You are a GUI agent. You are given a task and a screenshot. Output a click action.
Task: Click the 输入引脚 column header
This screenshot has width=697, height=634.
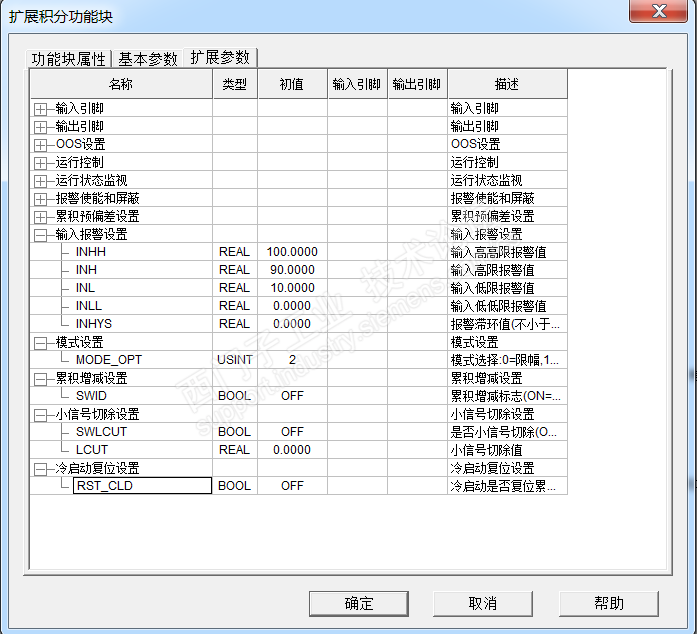(x=357, y=84)
